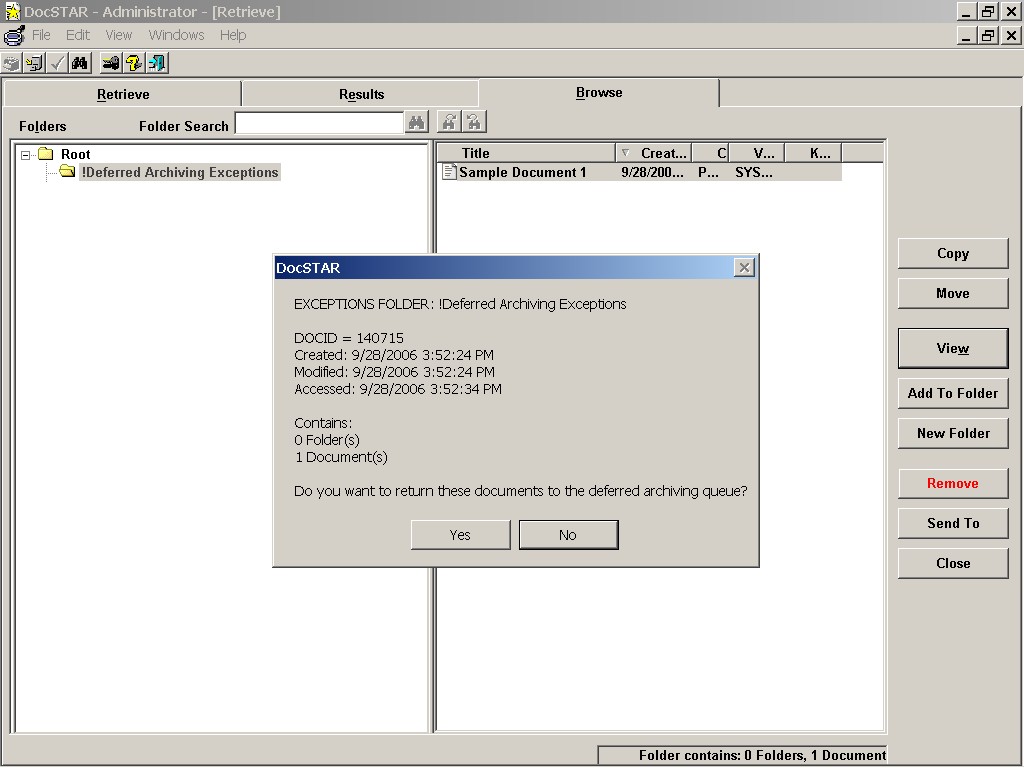This screenshot has width=1024, height=768.
Task: Click the greyed-out scanner icon in the toolbar
Action: pos(12,63)
